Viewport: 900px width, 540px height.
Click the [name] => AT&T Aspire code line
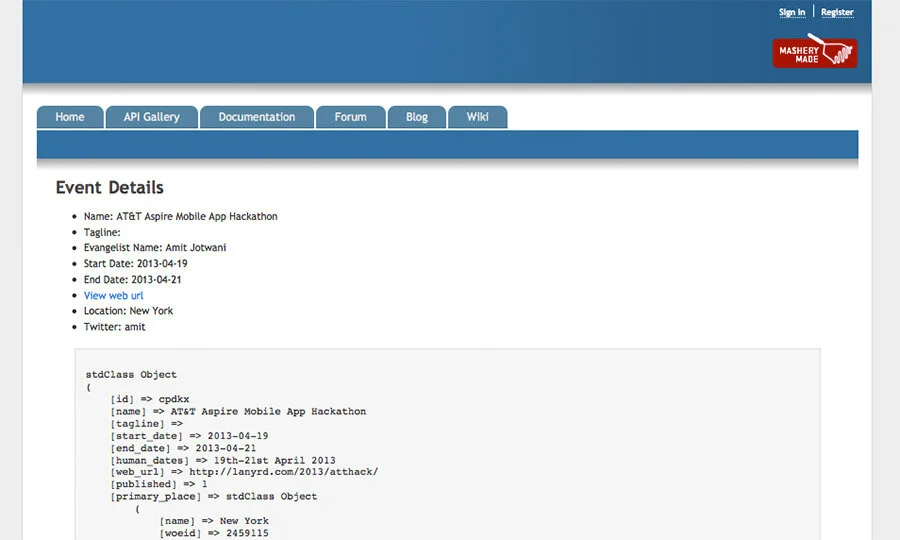pos(238,411)
